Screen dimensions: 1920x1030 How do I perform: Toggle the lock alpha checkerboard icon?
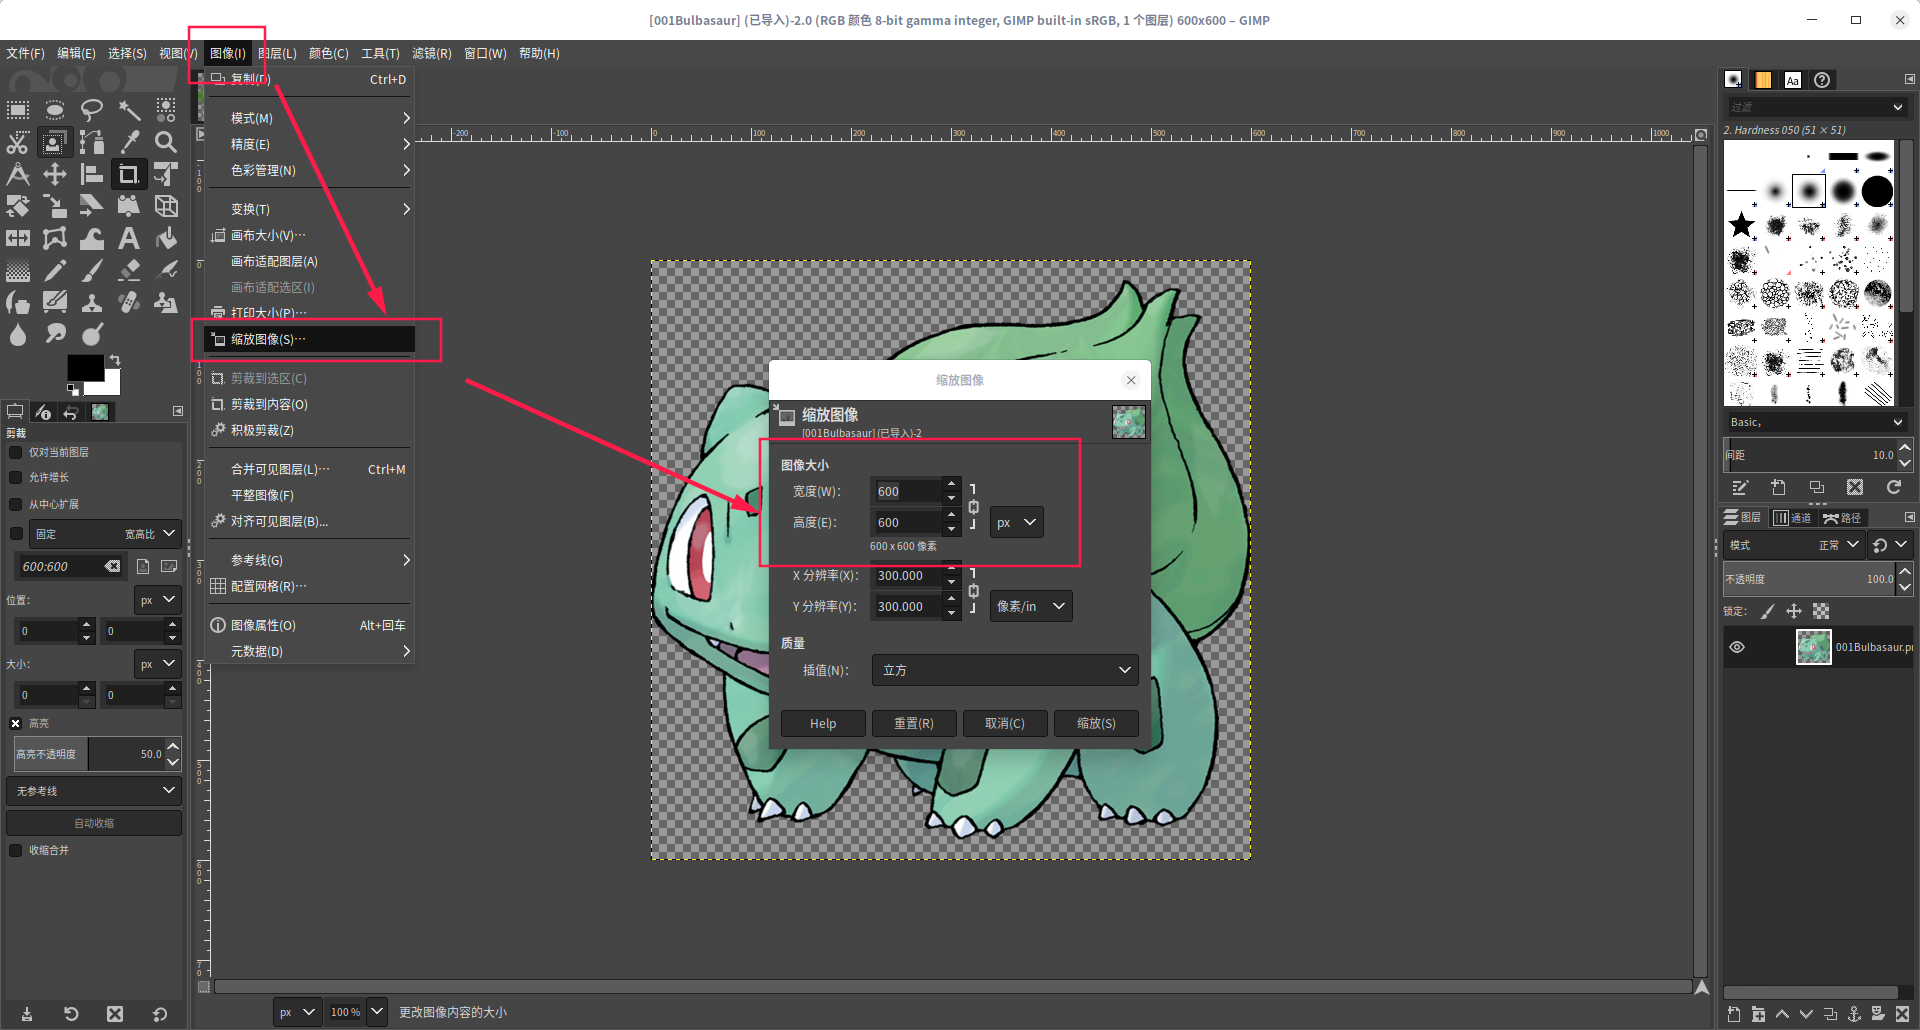(x=1821, y=611)
